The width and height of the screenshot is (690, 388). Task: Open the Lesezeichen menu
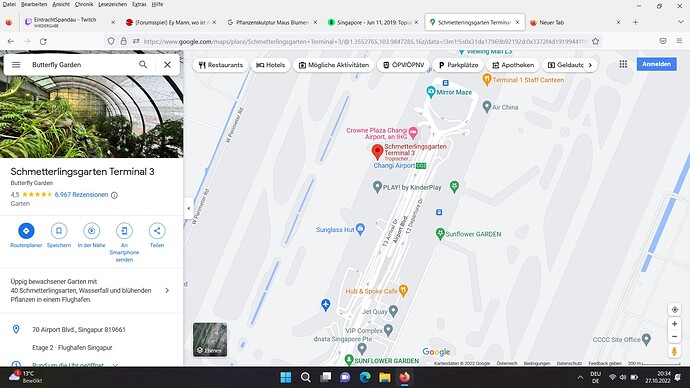click(112, 4)
